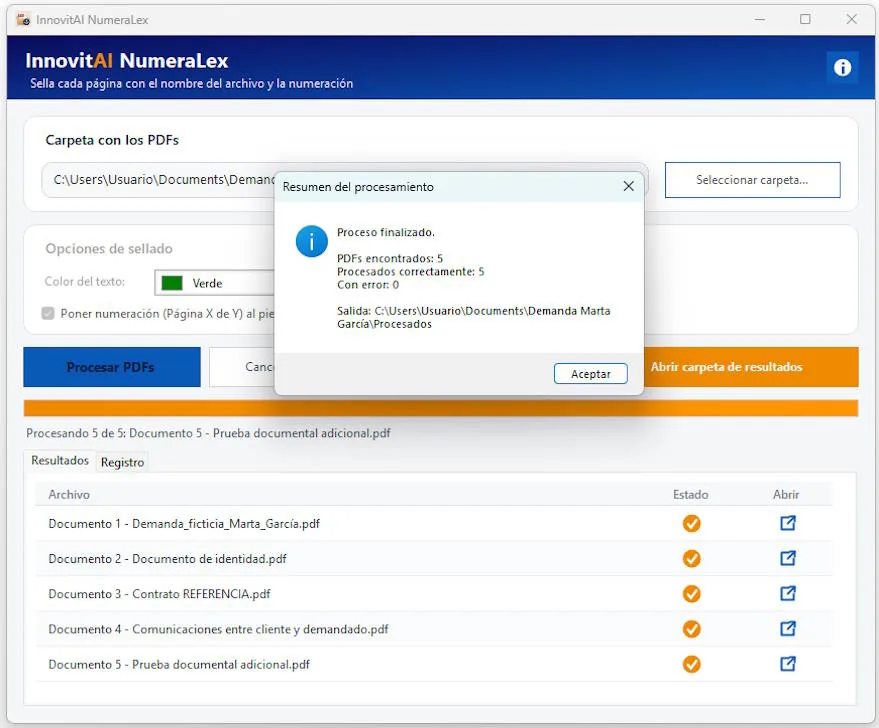Click the Estado column header
The image size is (879, 728).
click(x=691, y=494)
